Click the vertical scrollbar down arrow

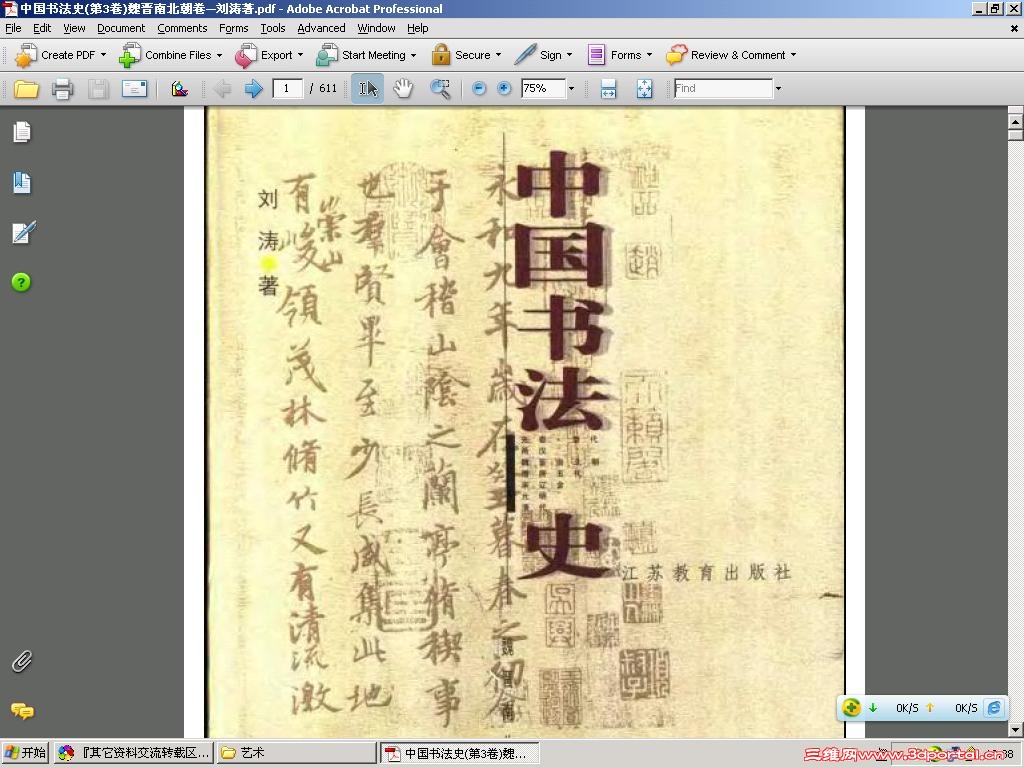click(x=1015, y=729)
